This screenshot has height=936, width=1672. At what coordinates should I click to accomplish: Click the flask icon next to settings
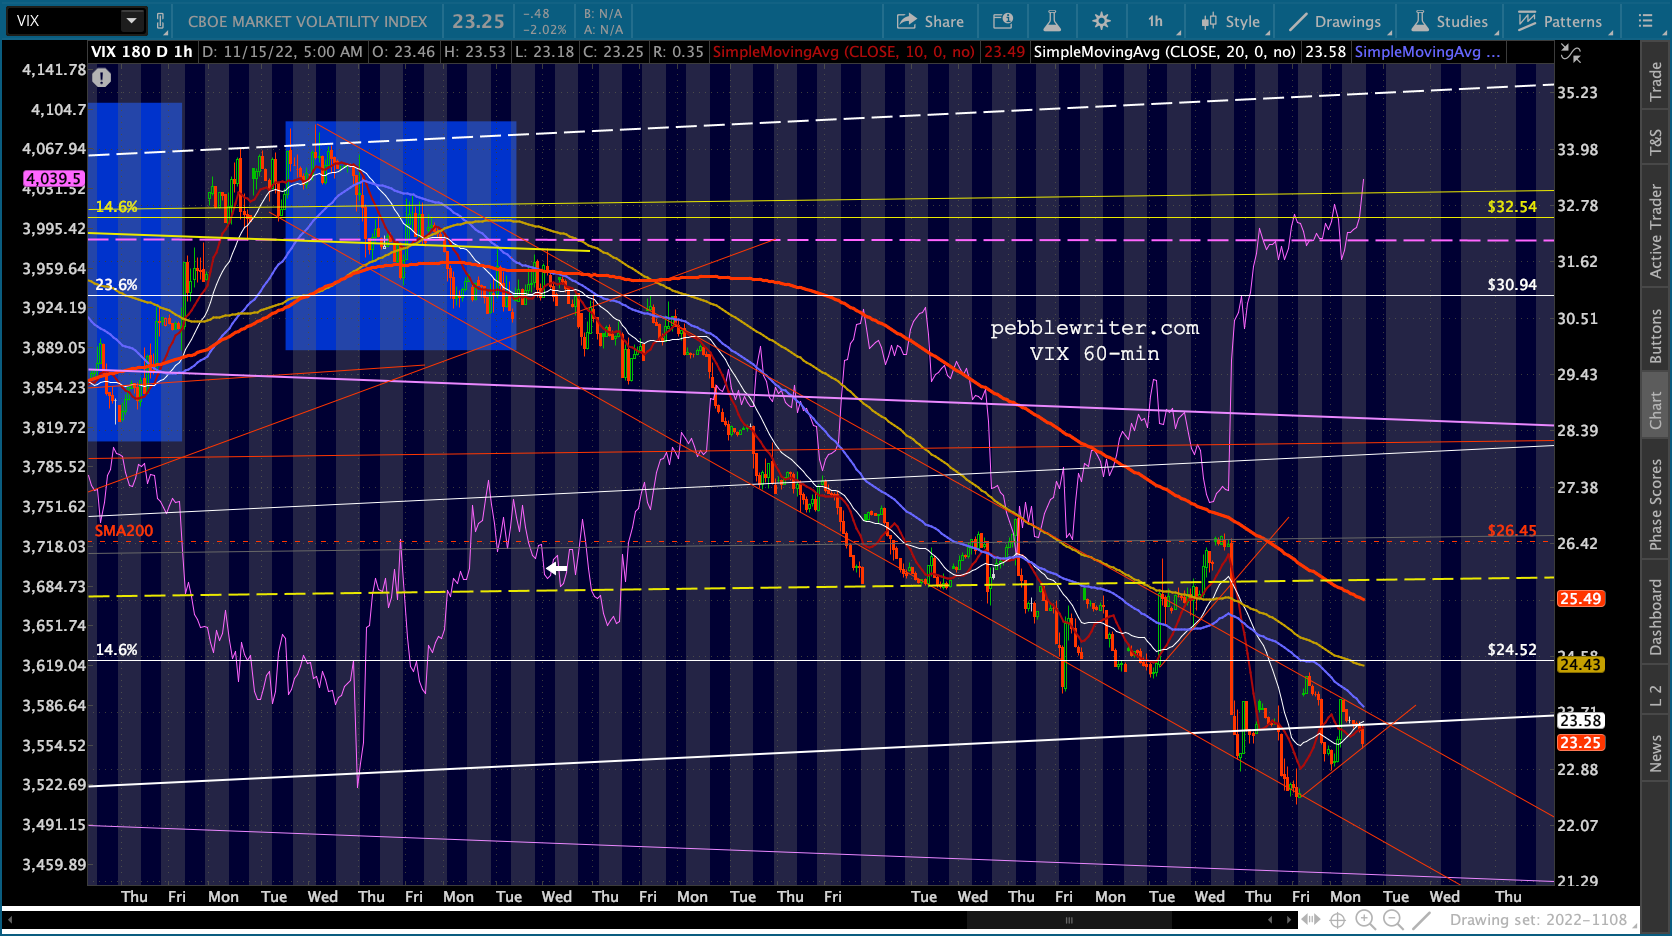[x=1052, y=21]
